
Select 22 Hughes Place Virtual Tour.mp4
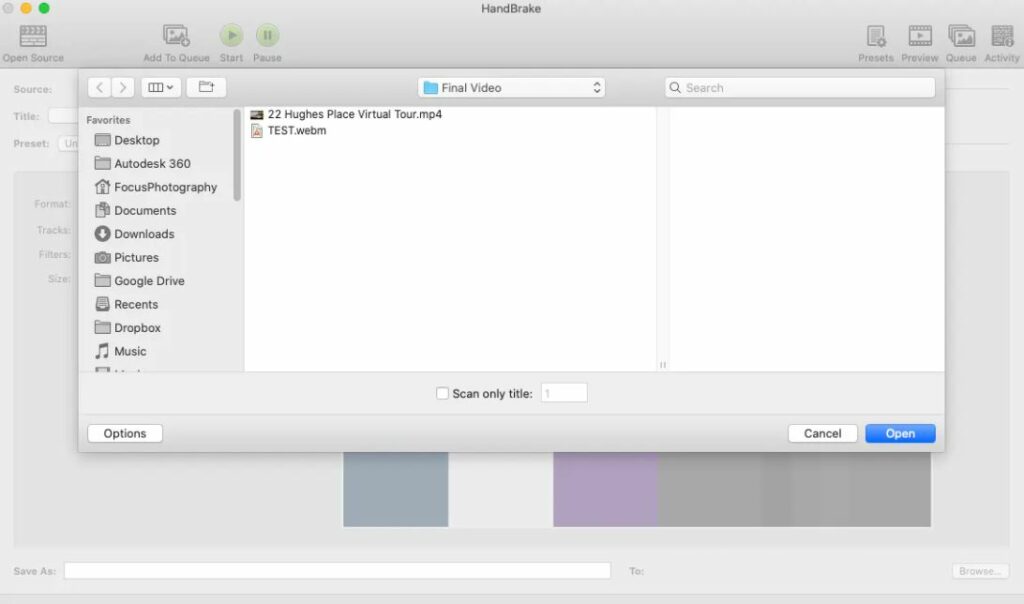(x=346, y=114)
